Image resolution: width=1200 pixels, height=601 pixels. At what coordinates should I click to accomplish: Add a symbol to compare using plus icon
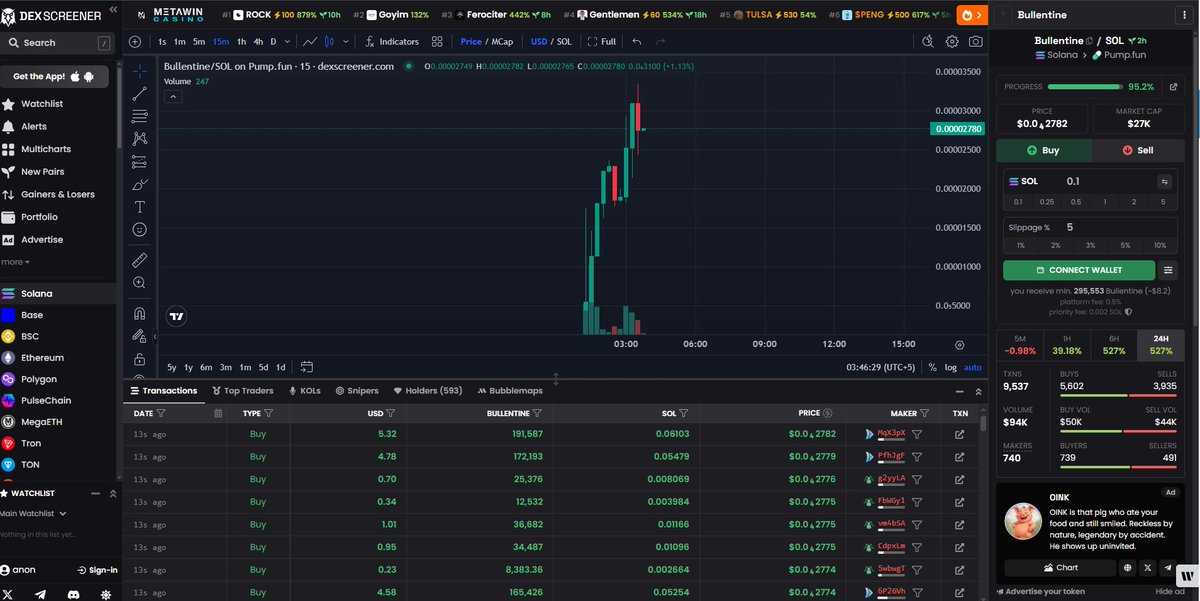pyautogui.click(x=135, y=42)
